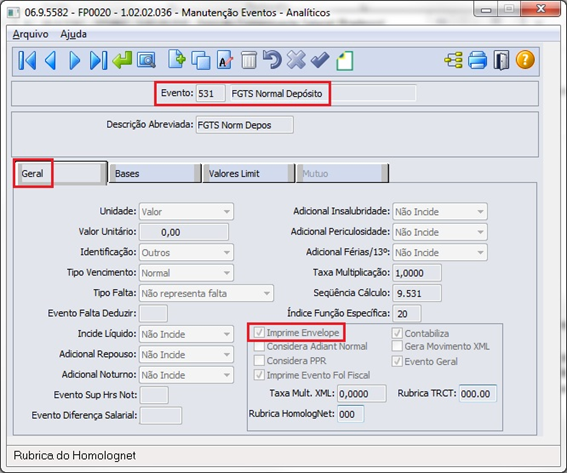Click the Rubrica HomologNet field
The height and width of the screenshot is (473, 567).
[x=350, y=414]
